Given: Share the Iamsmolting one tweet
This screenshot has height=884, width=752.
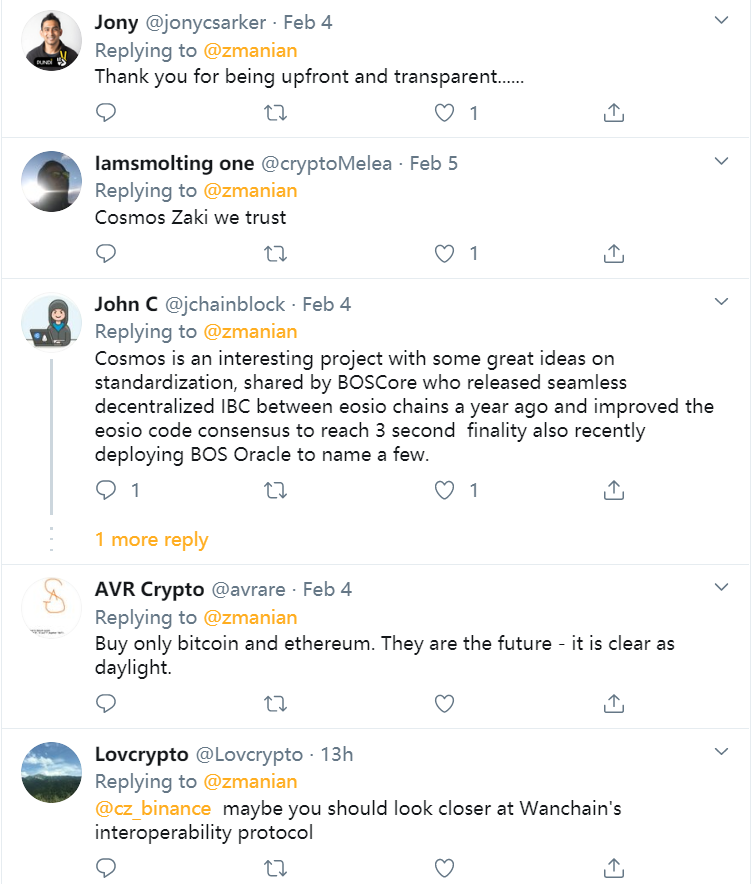Looking at the screenshot, I should (615, 254).
